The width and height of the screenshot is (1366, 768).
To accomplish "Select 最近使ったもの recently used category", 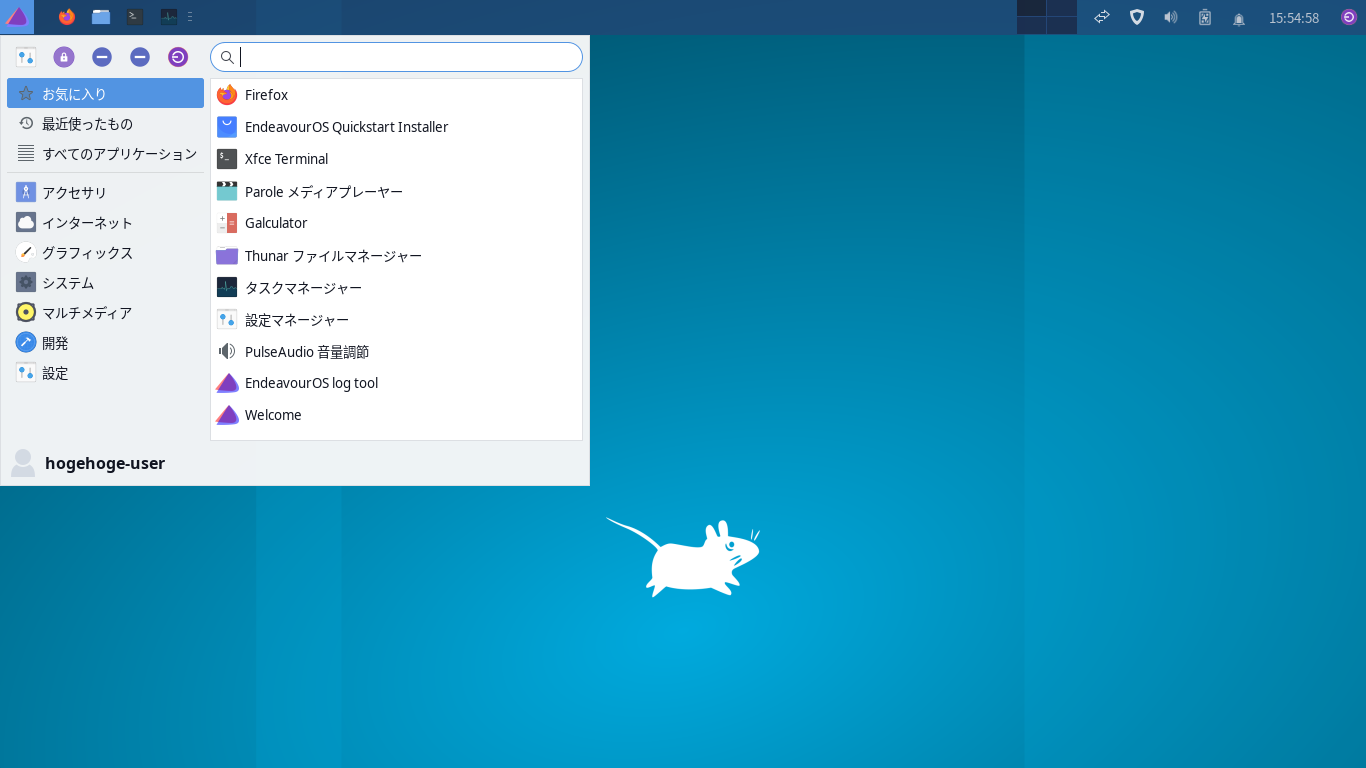I will tap(105, 123).
